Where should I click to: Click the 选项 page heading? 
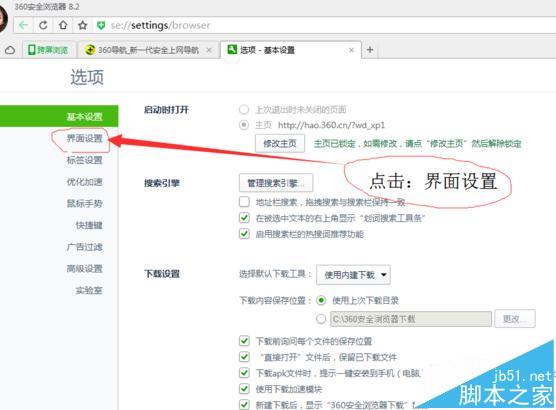coord(87,77)
